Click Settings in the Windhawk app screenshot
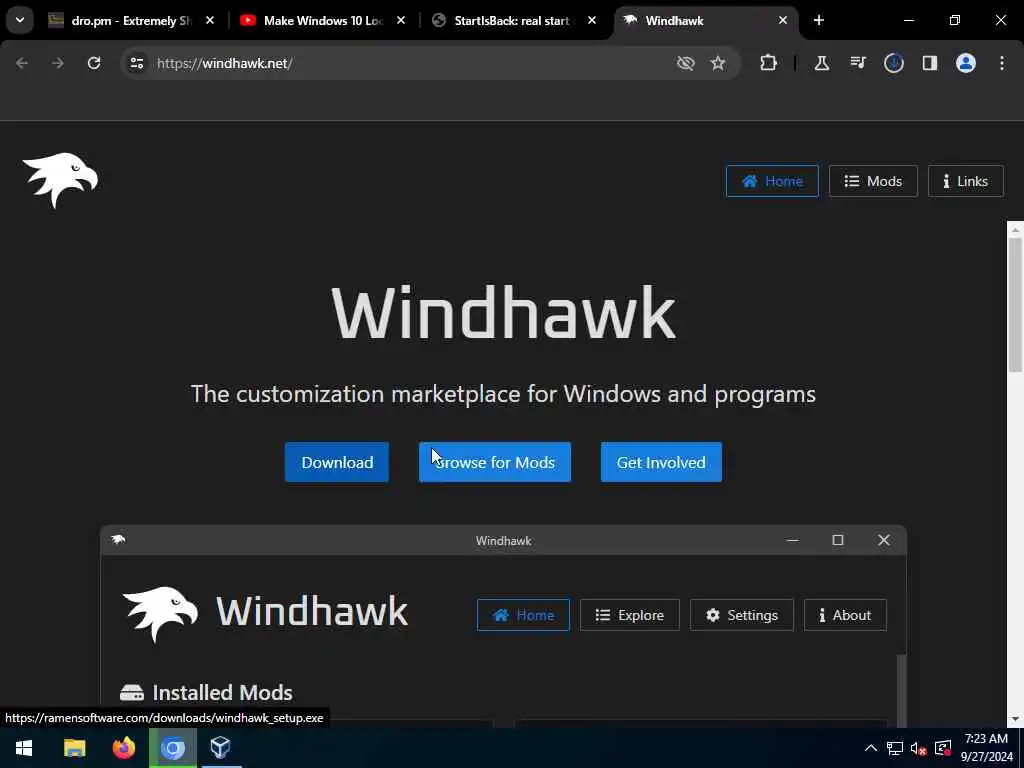 742,615
